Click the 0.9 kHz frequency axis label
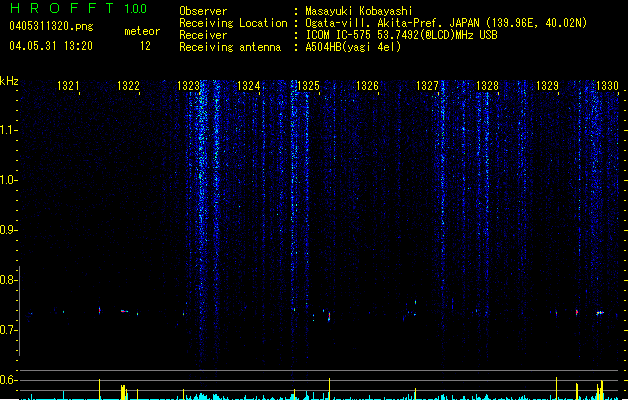Screen dimensions: 629x400 pyautogui.click(x=8, y=230)
